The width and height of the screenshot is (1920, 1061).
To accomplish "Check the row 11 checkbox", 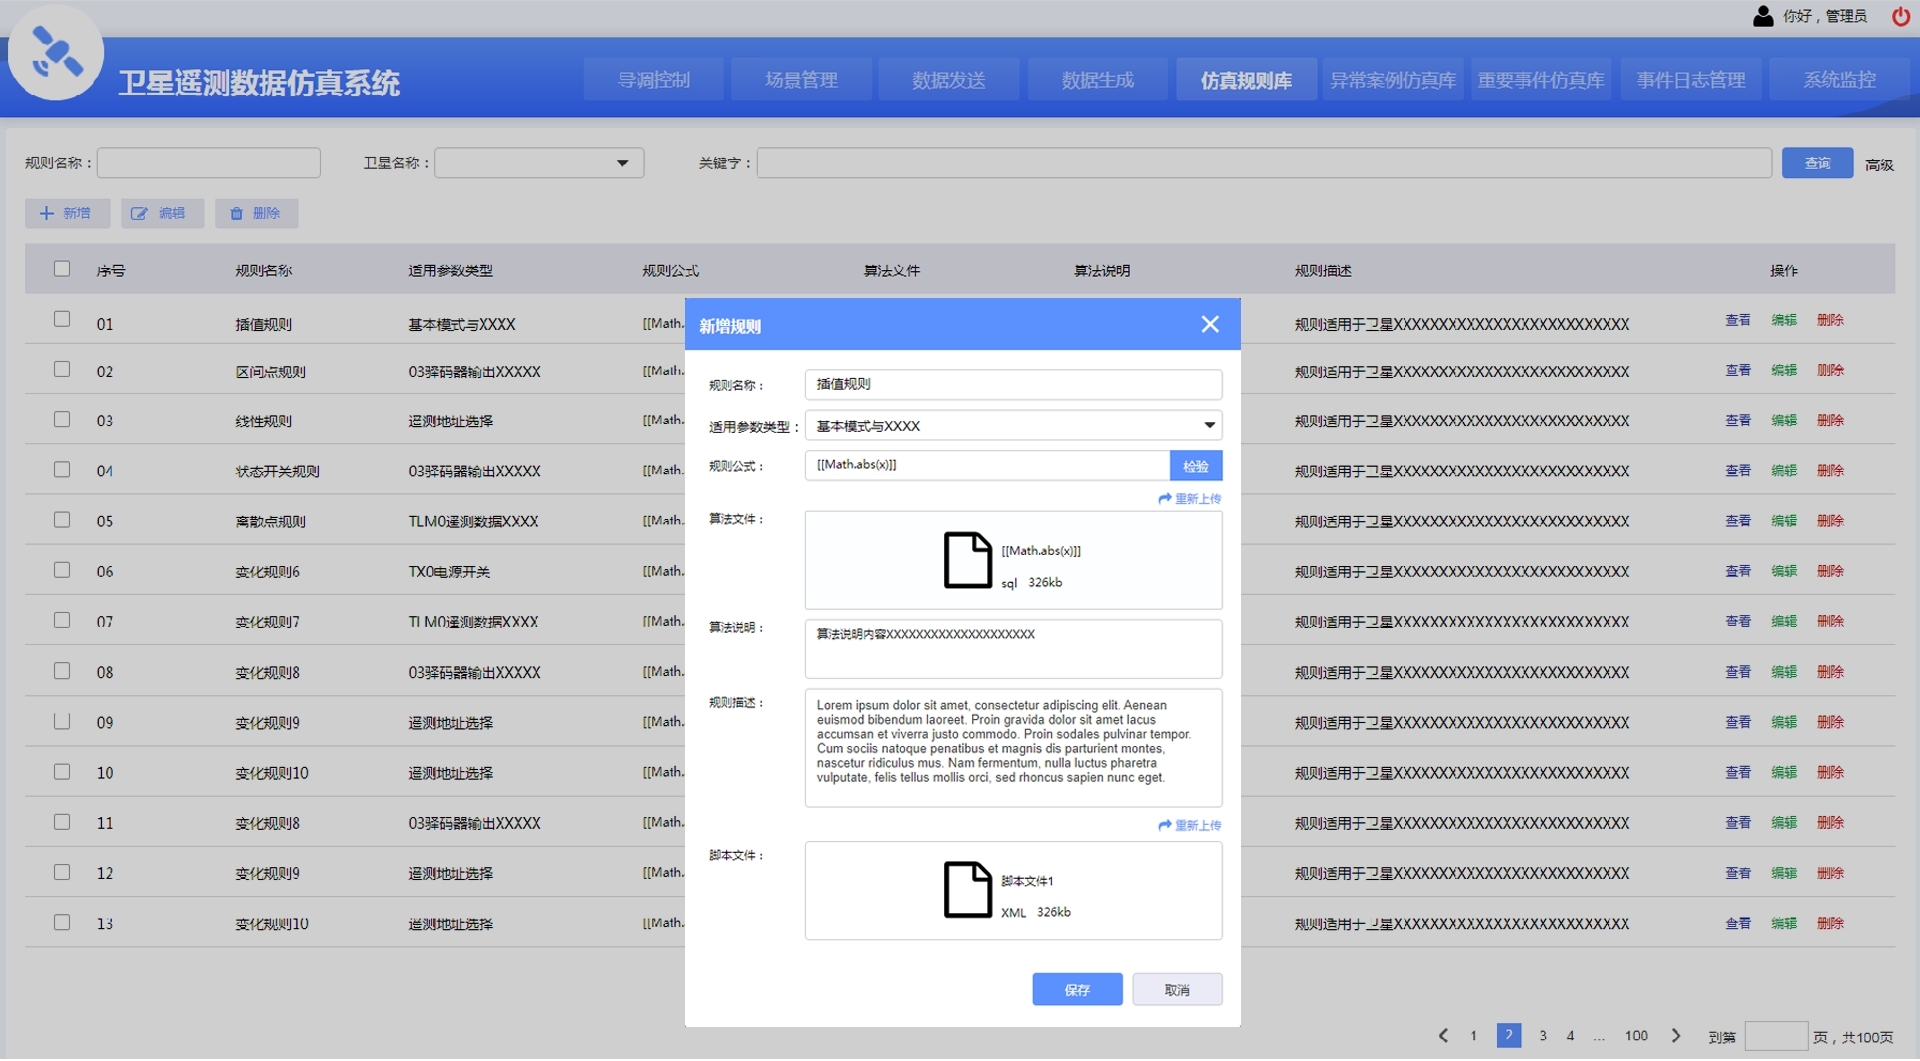I will (x=62, y=822).
